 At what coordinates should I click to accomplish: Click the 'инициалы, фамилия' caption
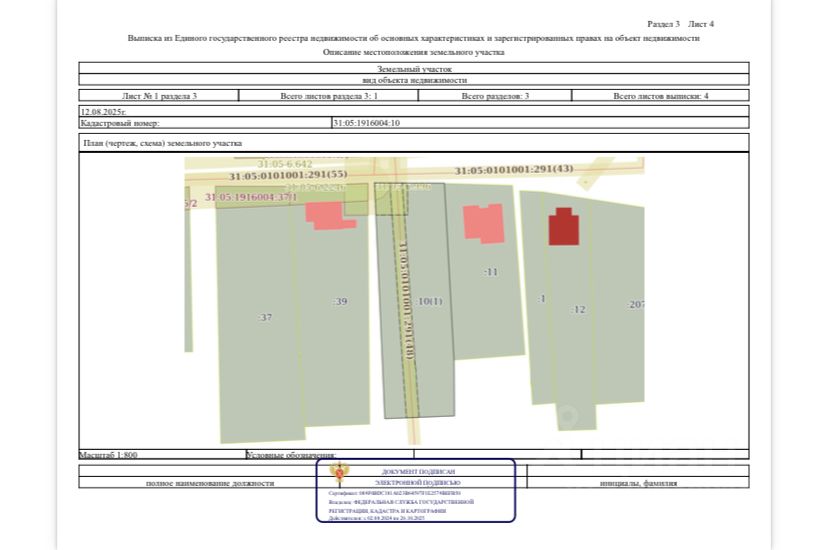638,483
